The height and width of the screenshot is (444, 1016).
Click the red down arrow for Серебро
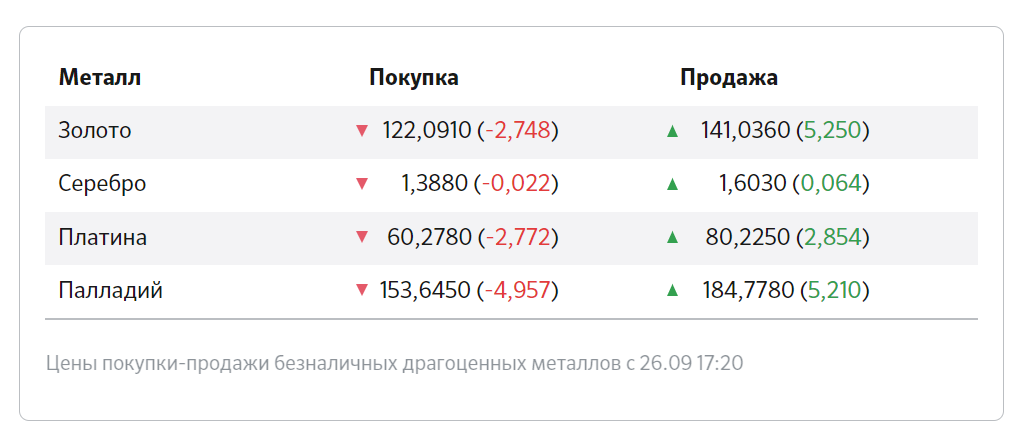point(362,184)
